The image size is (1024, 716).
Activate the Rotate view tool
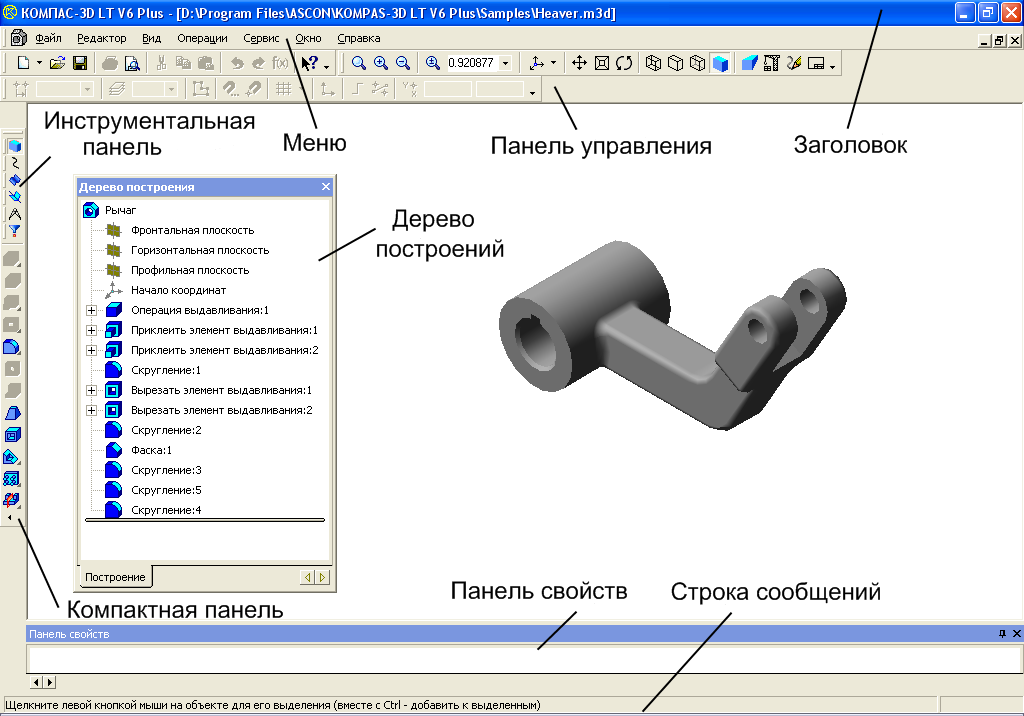(624, 63)
